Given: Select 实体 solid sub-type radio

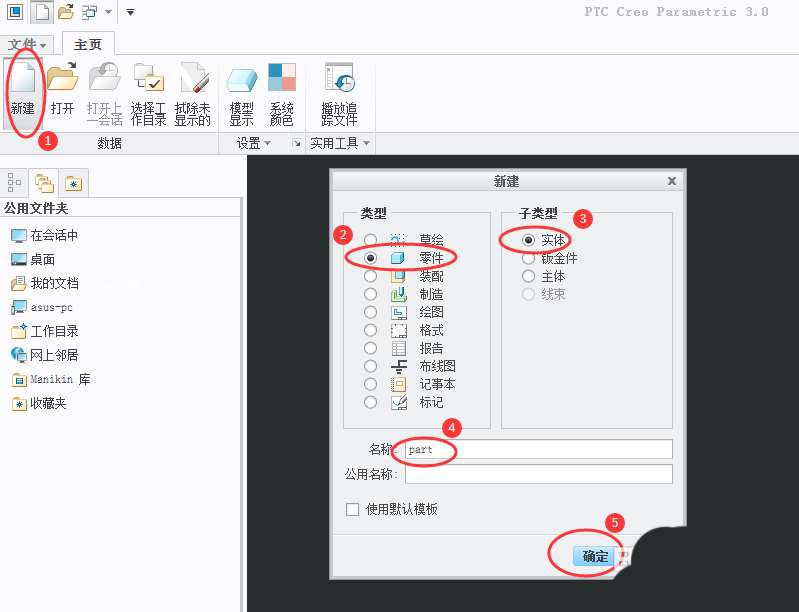Looking at the screenshot, I should (528, 240).
